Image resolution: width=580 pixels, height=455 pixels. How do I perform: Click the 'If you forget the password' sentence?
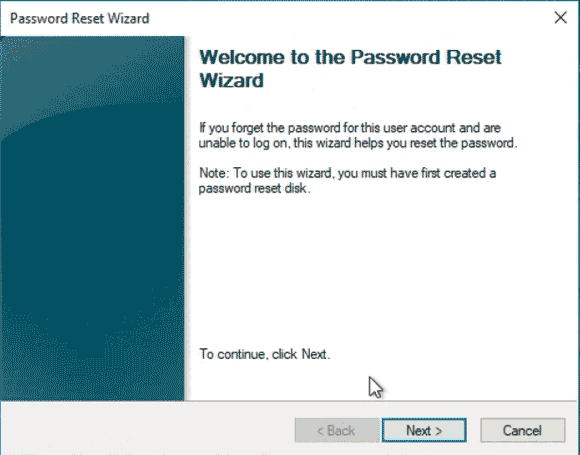tap(350, 128)
